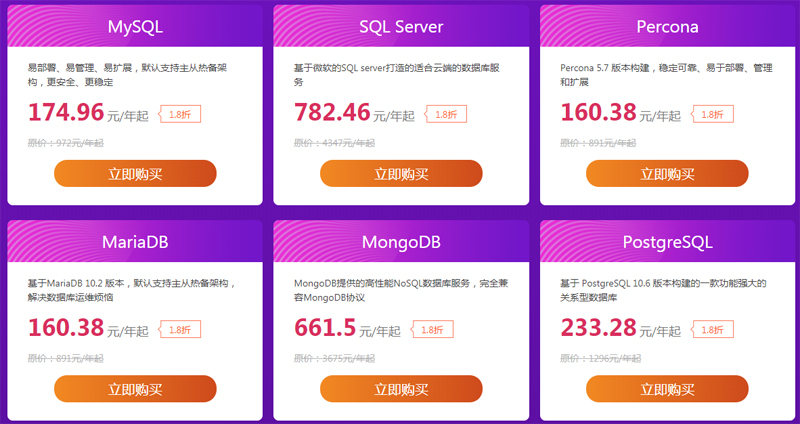Buy the Percona database plan
The image size is (800, 424).
coord(667,173)
